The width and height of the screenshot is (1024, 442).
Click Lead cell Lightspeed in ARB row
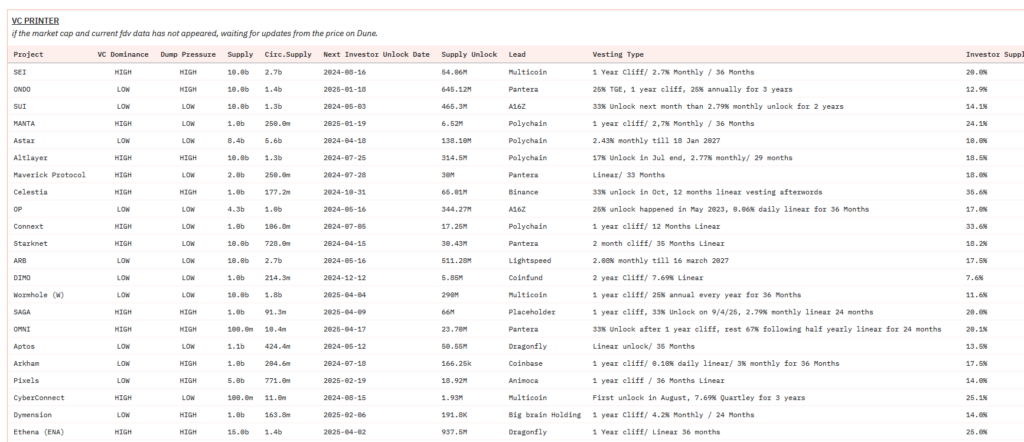(x=530, y=260)
